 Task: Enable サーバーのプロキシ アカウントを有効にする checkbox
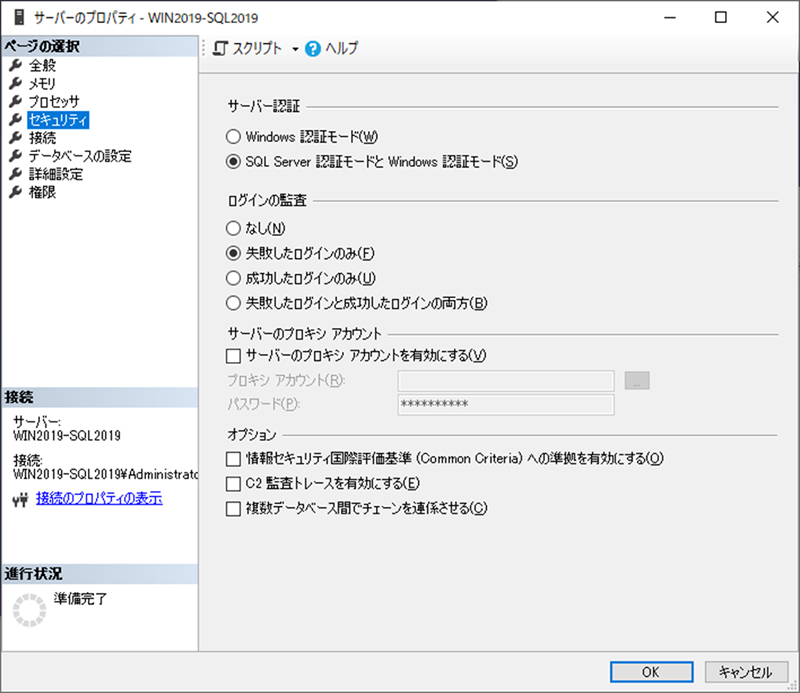(x=233, y=355)
